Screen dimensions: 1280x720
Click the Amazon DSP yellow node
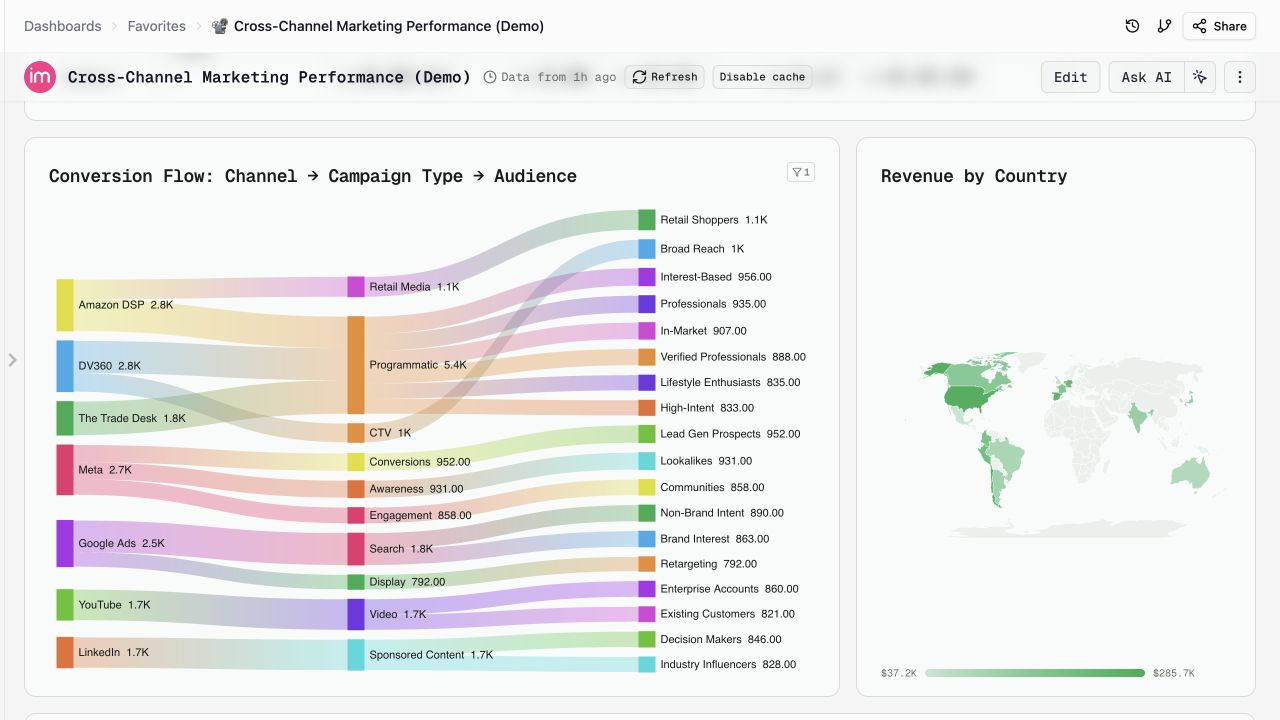pos(65,305)
